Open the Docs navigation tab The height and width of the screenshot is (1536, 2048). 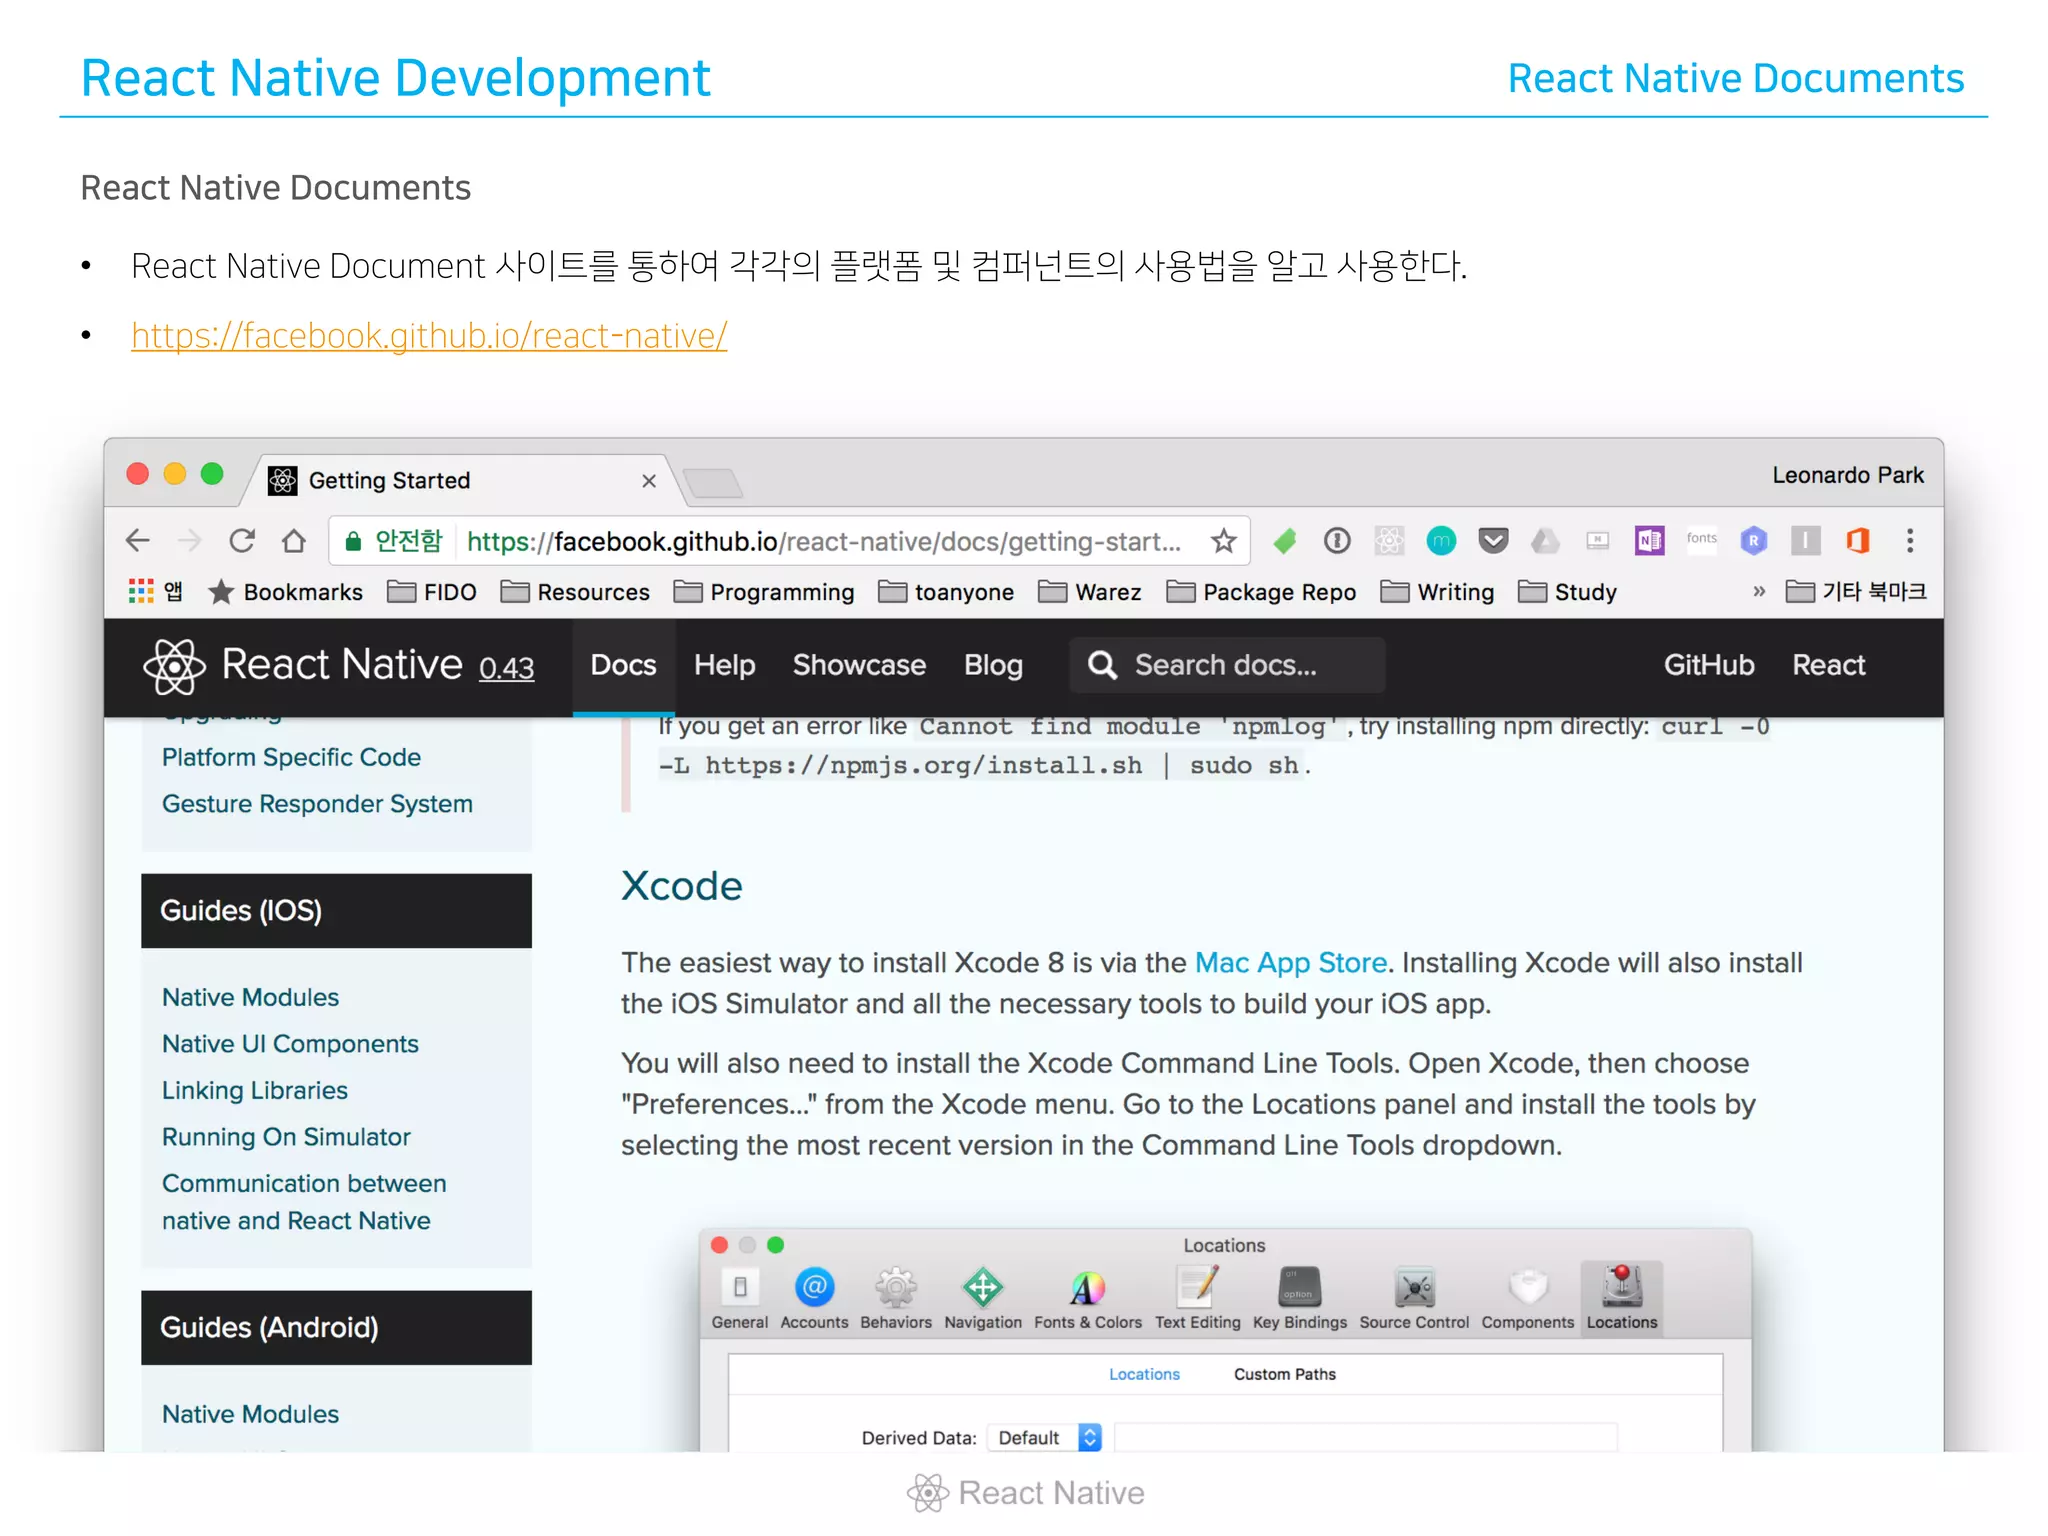[x=623, y=666]
